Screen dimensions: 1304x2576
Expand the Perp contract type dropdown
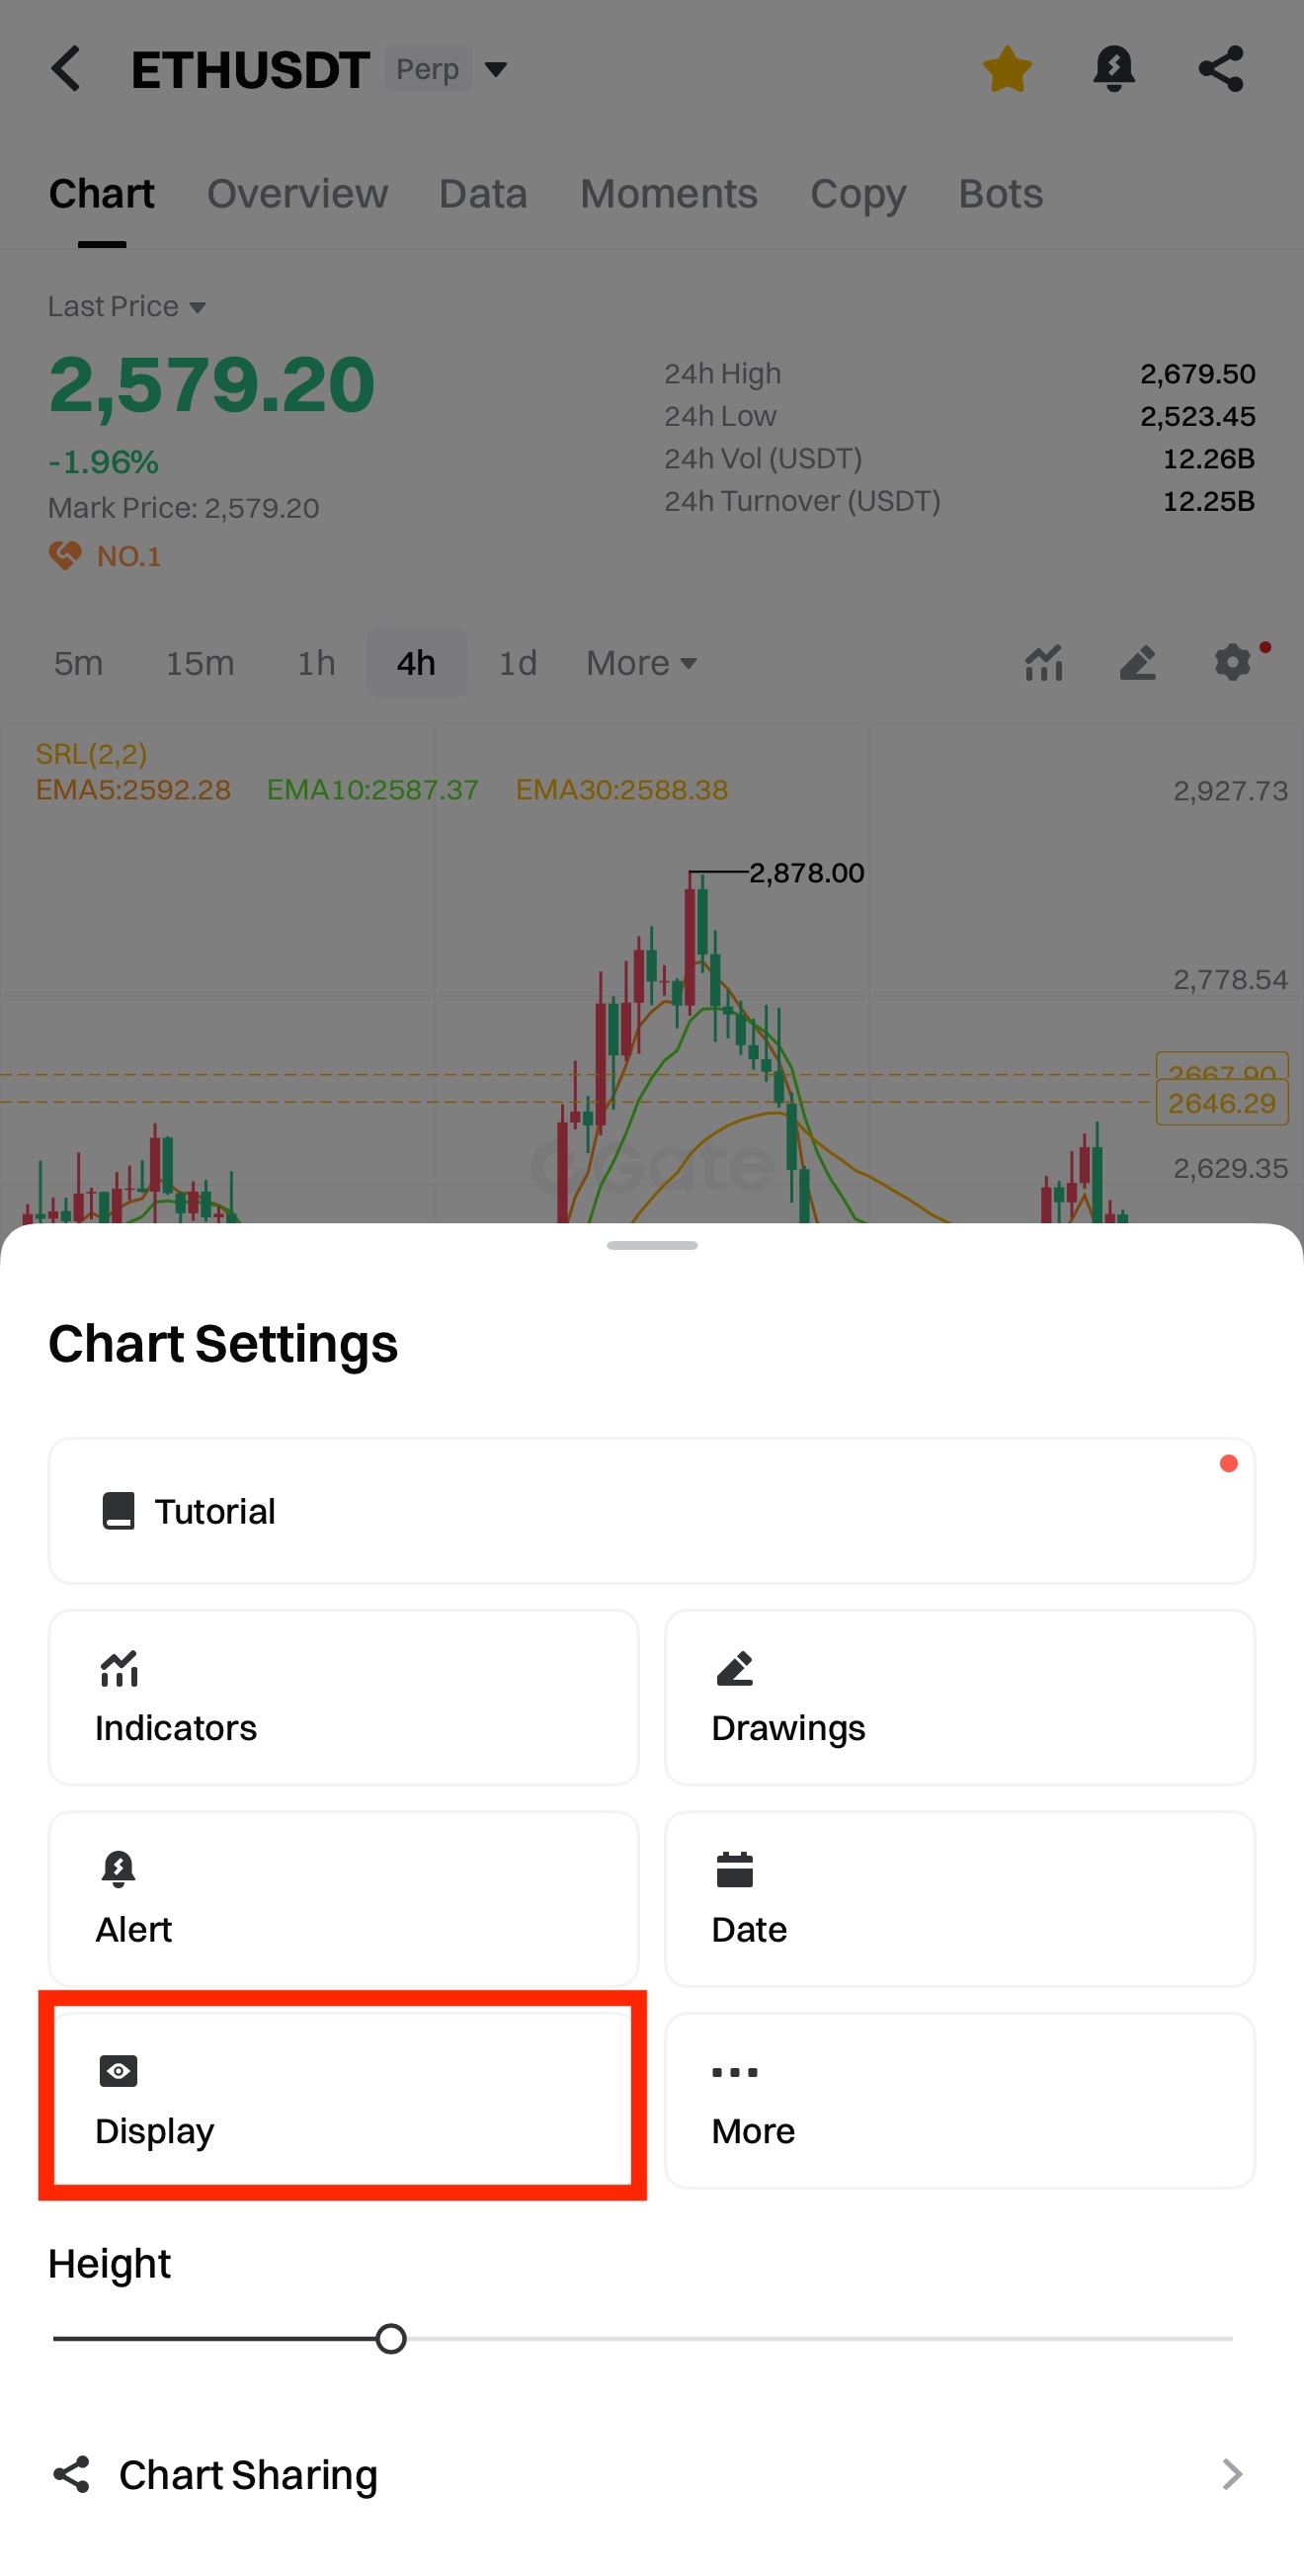[495, 69]
